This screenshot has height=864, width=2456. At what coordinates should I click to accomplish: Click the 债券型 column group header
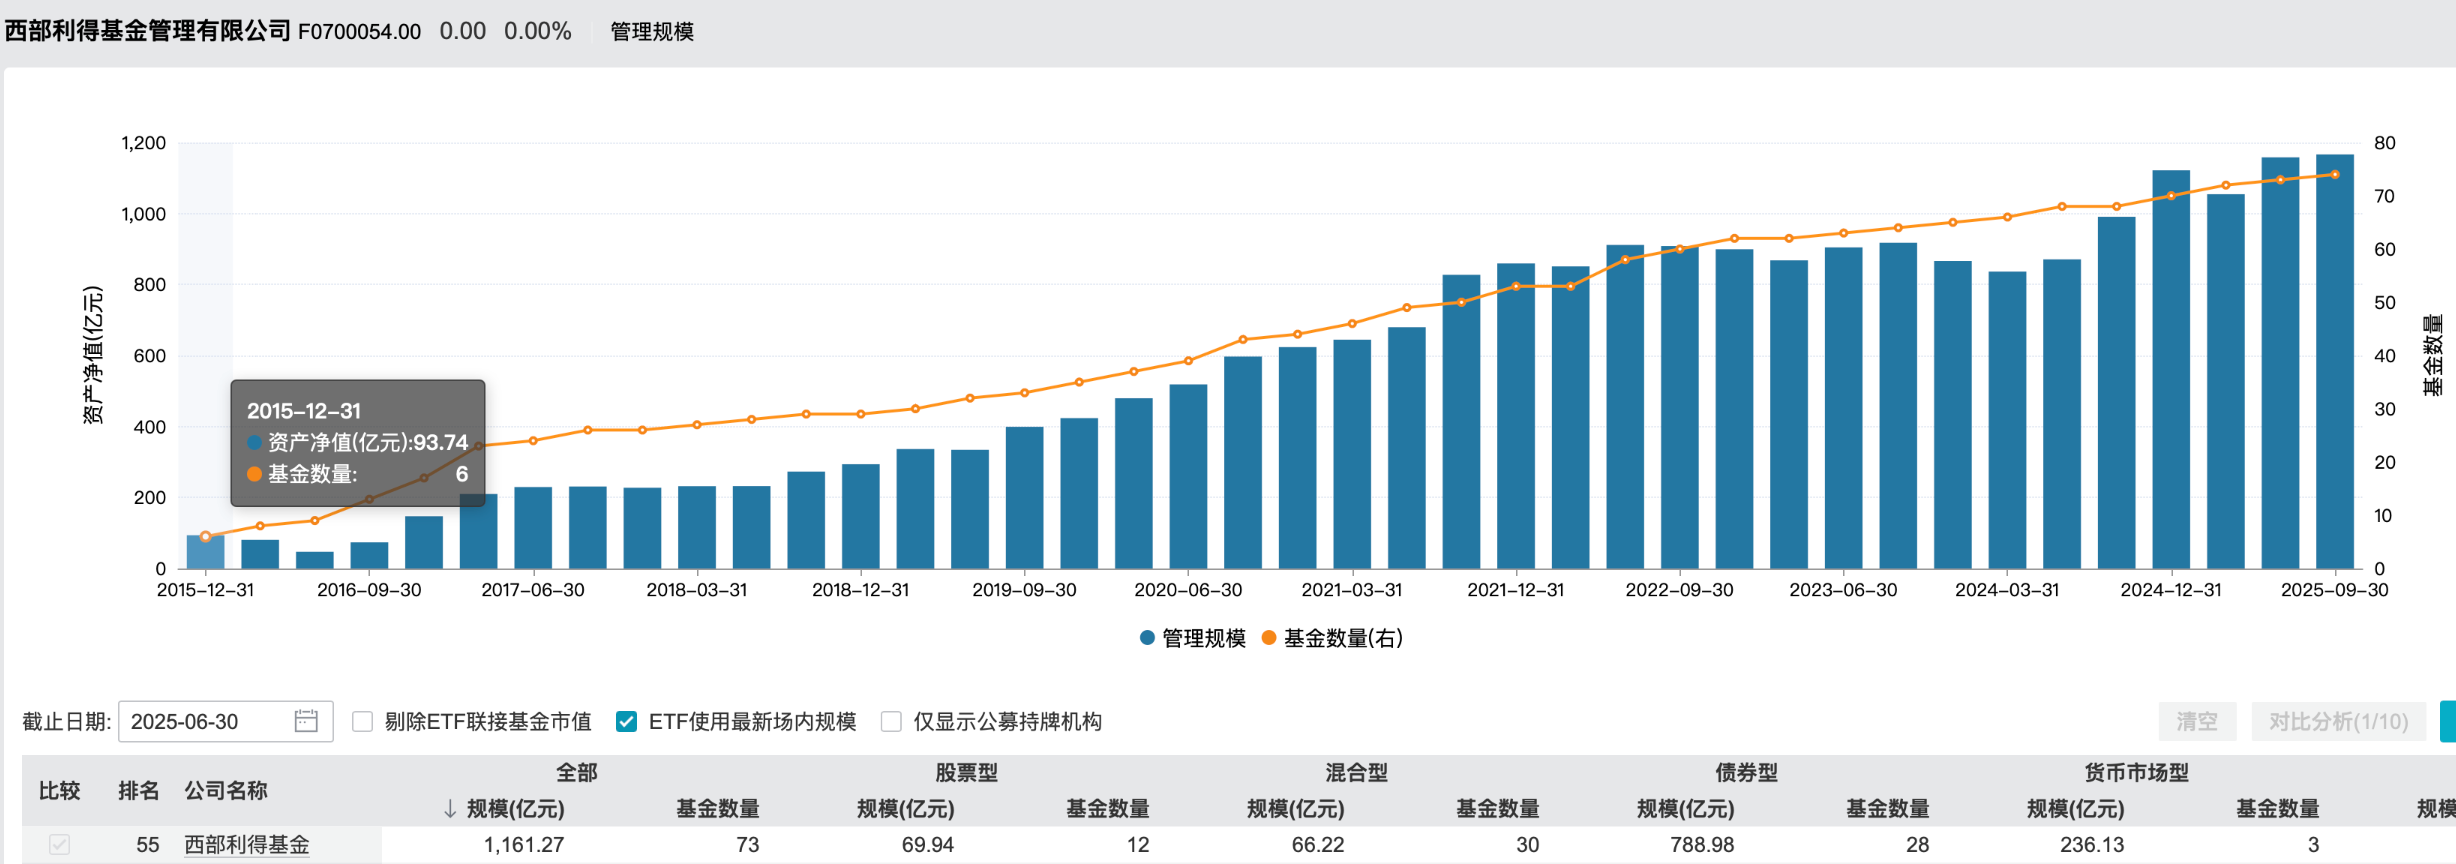click(x=1746, y=773)
